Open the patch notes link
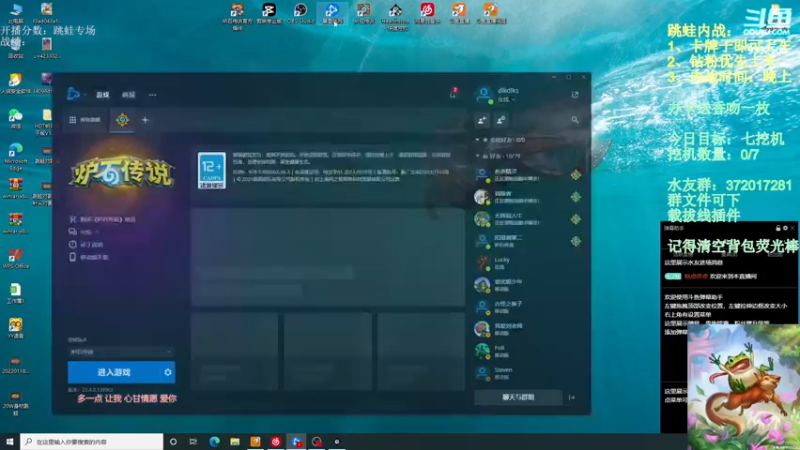 click(x=86, y=245)
